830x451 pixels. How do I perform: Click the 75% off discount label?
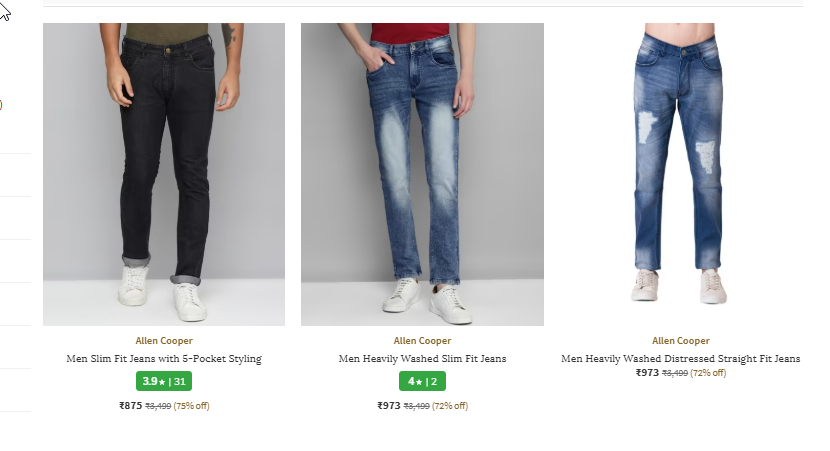[192, 406]
